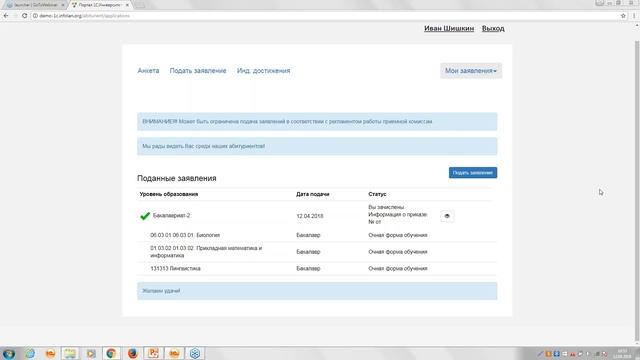Go to Подать заявление in the top menu

[198, 71]
